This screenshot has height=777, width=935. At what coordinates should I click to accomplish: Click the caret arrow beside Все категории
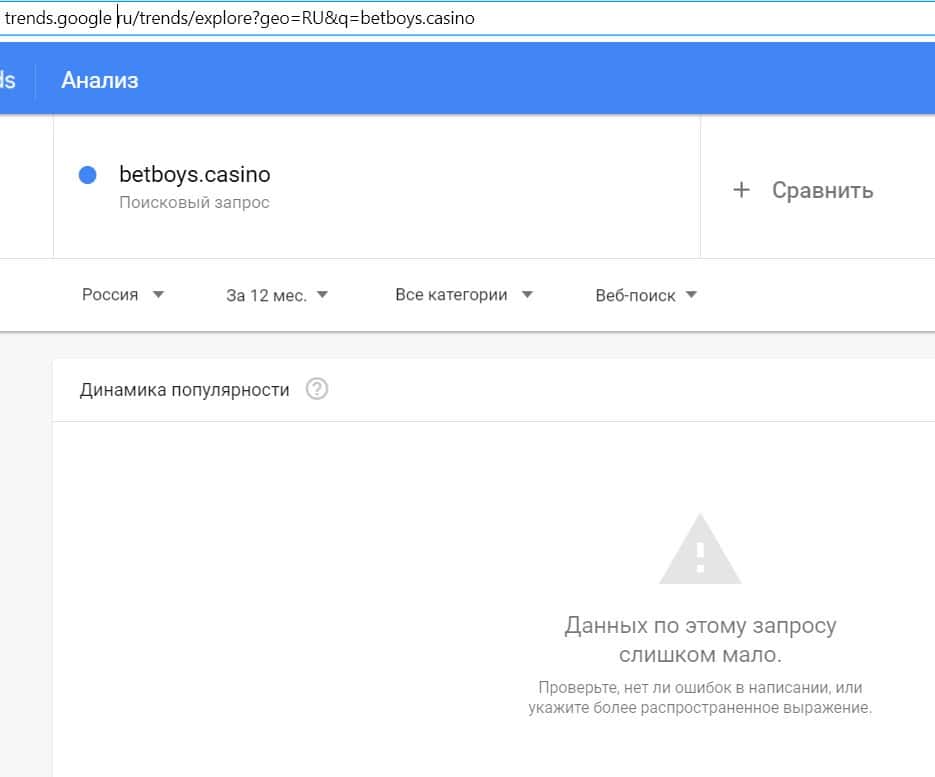point(528,295)
